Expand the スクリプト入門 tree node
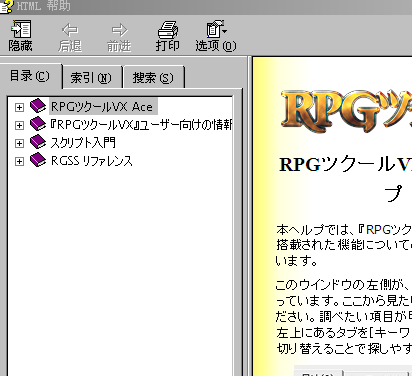Screen dimensions: 412x376 point(19,143)
